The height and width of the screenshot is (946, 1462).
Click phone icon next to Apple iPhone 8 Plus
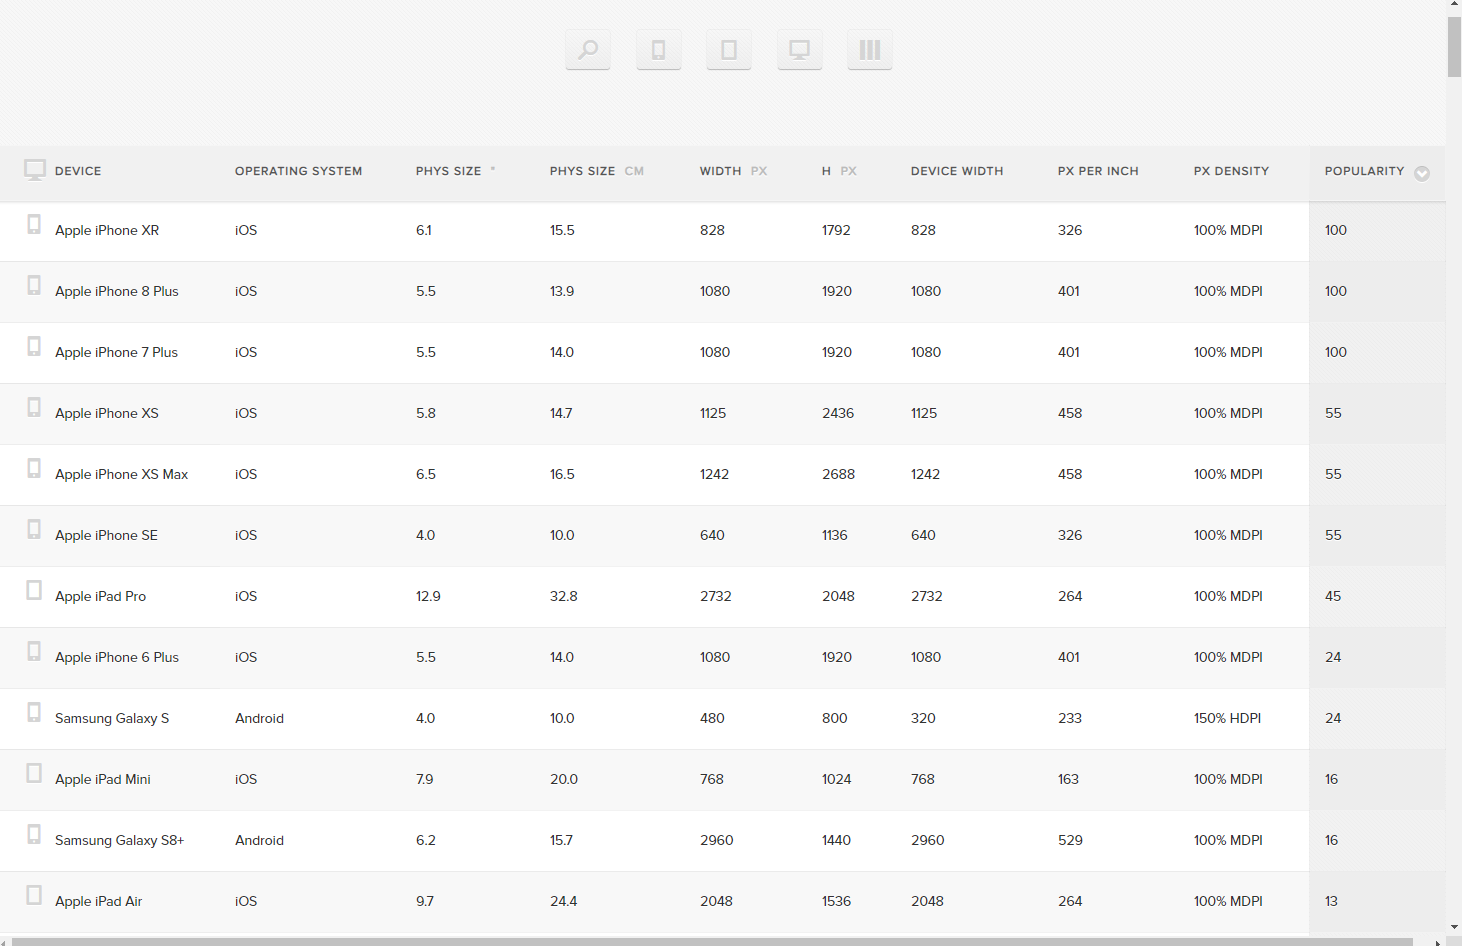[x=34, y=286]
